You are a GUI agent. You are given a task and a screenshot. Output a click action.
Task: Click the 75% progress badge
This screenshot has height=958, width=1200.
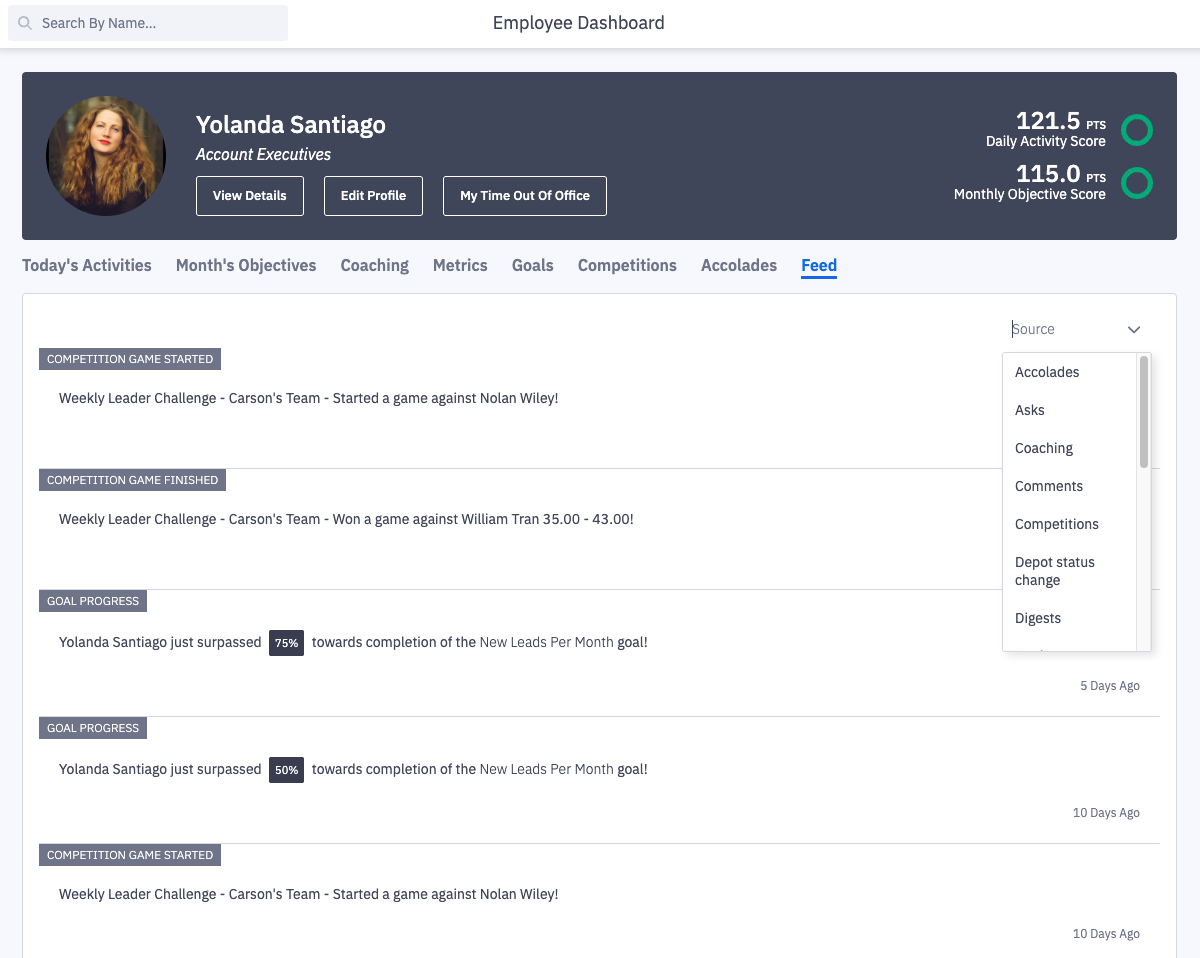pos(286,642)
